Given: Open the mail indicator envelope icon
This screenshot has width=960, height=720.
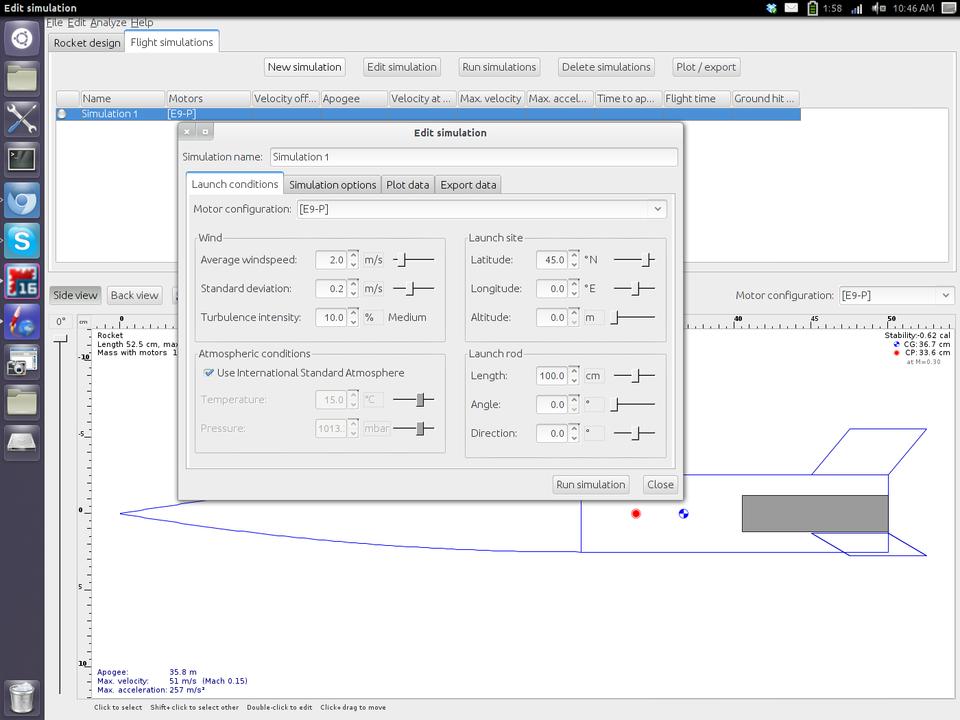Looking at the screenshot, I should [791, 8].
